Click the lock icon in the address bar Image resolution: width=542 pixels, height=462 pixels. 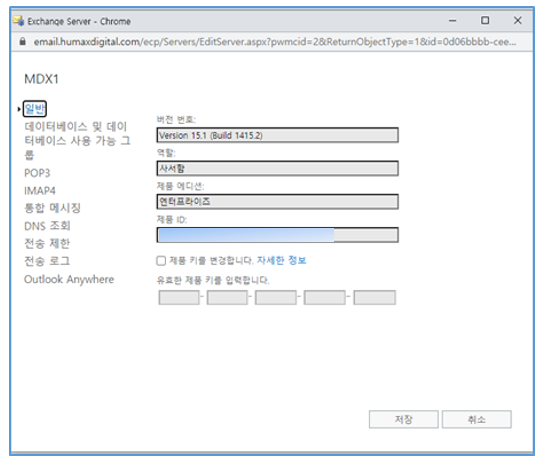tap(22, 42)
